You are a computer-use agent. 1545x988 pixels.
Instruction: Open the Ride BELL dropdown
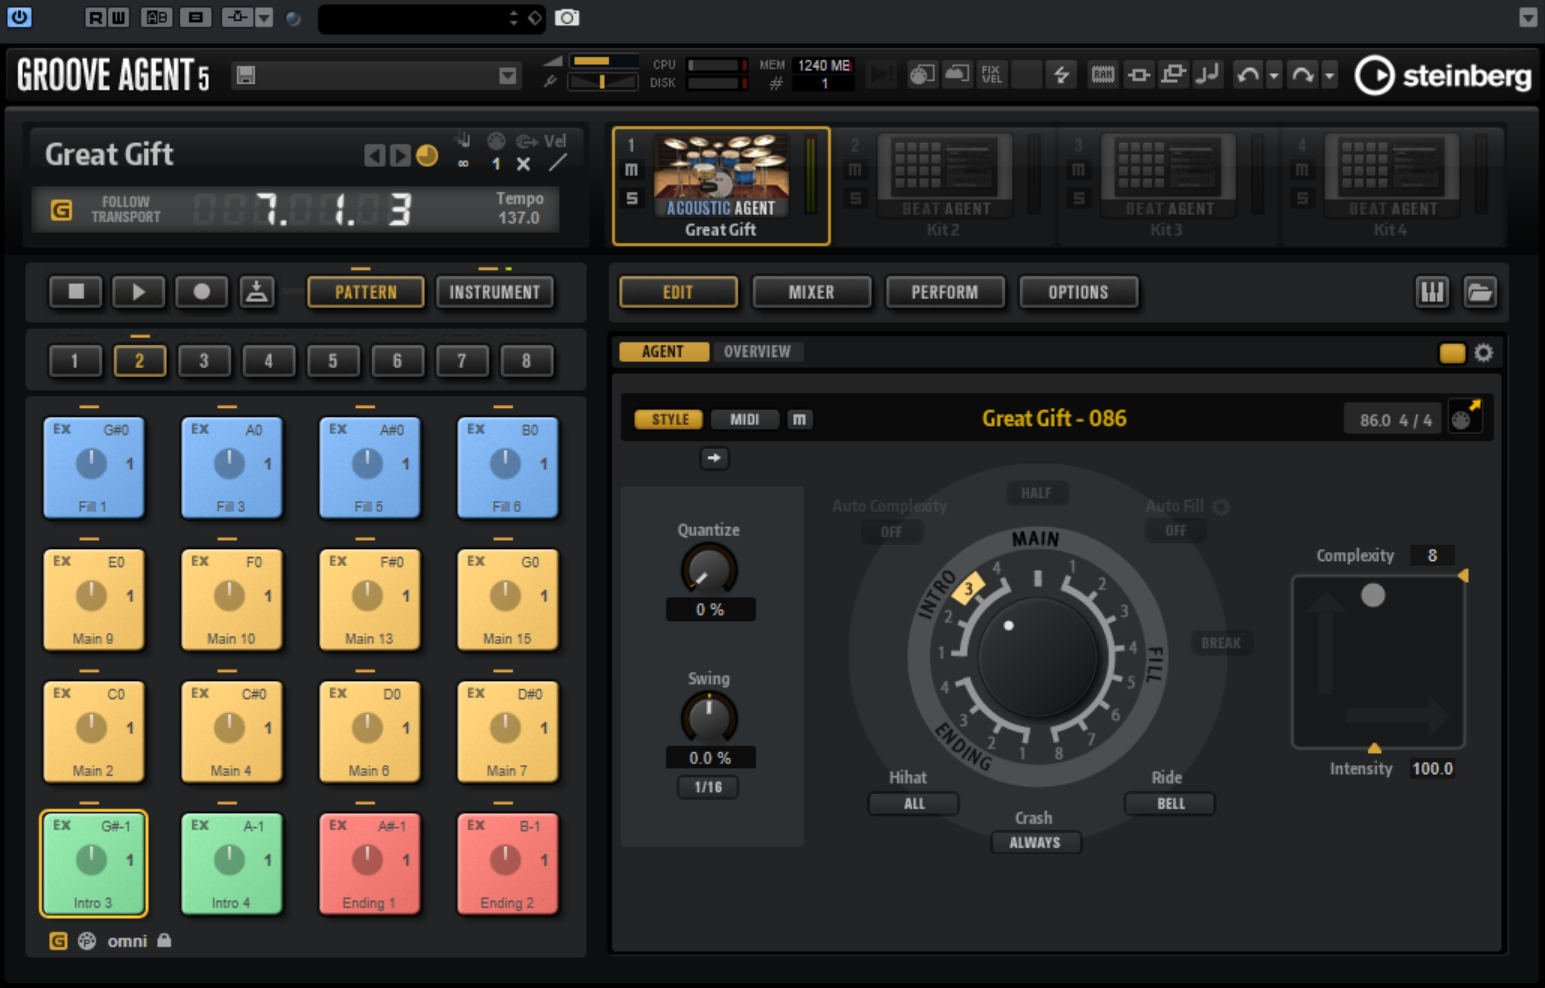[1170, 803]
